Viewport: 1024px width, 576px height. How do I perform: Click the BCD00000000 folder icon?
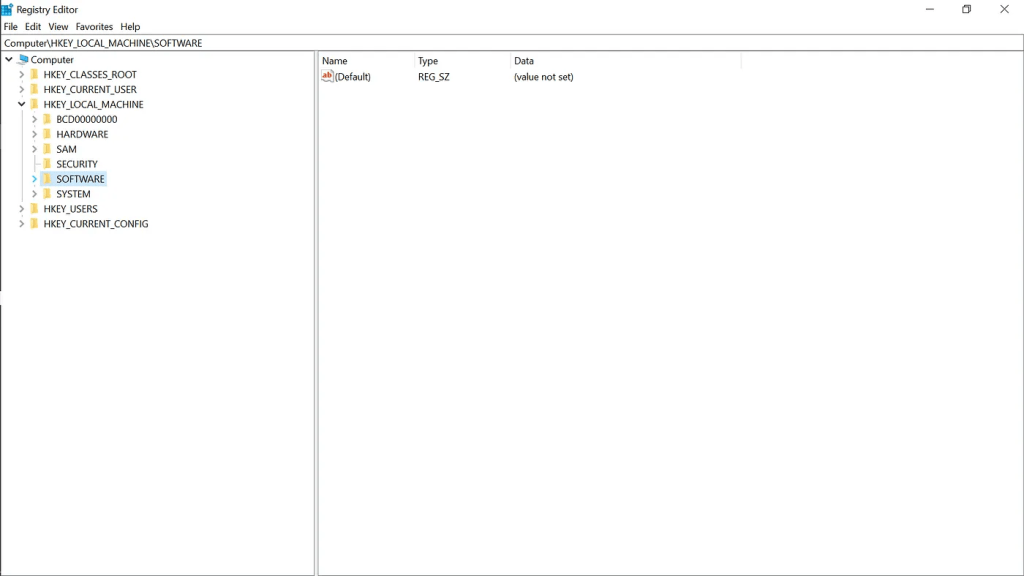tap(47, 119)
